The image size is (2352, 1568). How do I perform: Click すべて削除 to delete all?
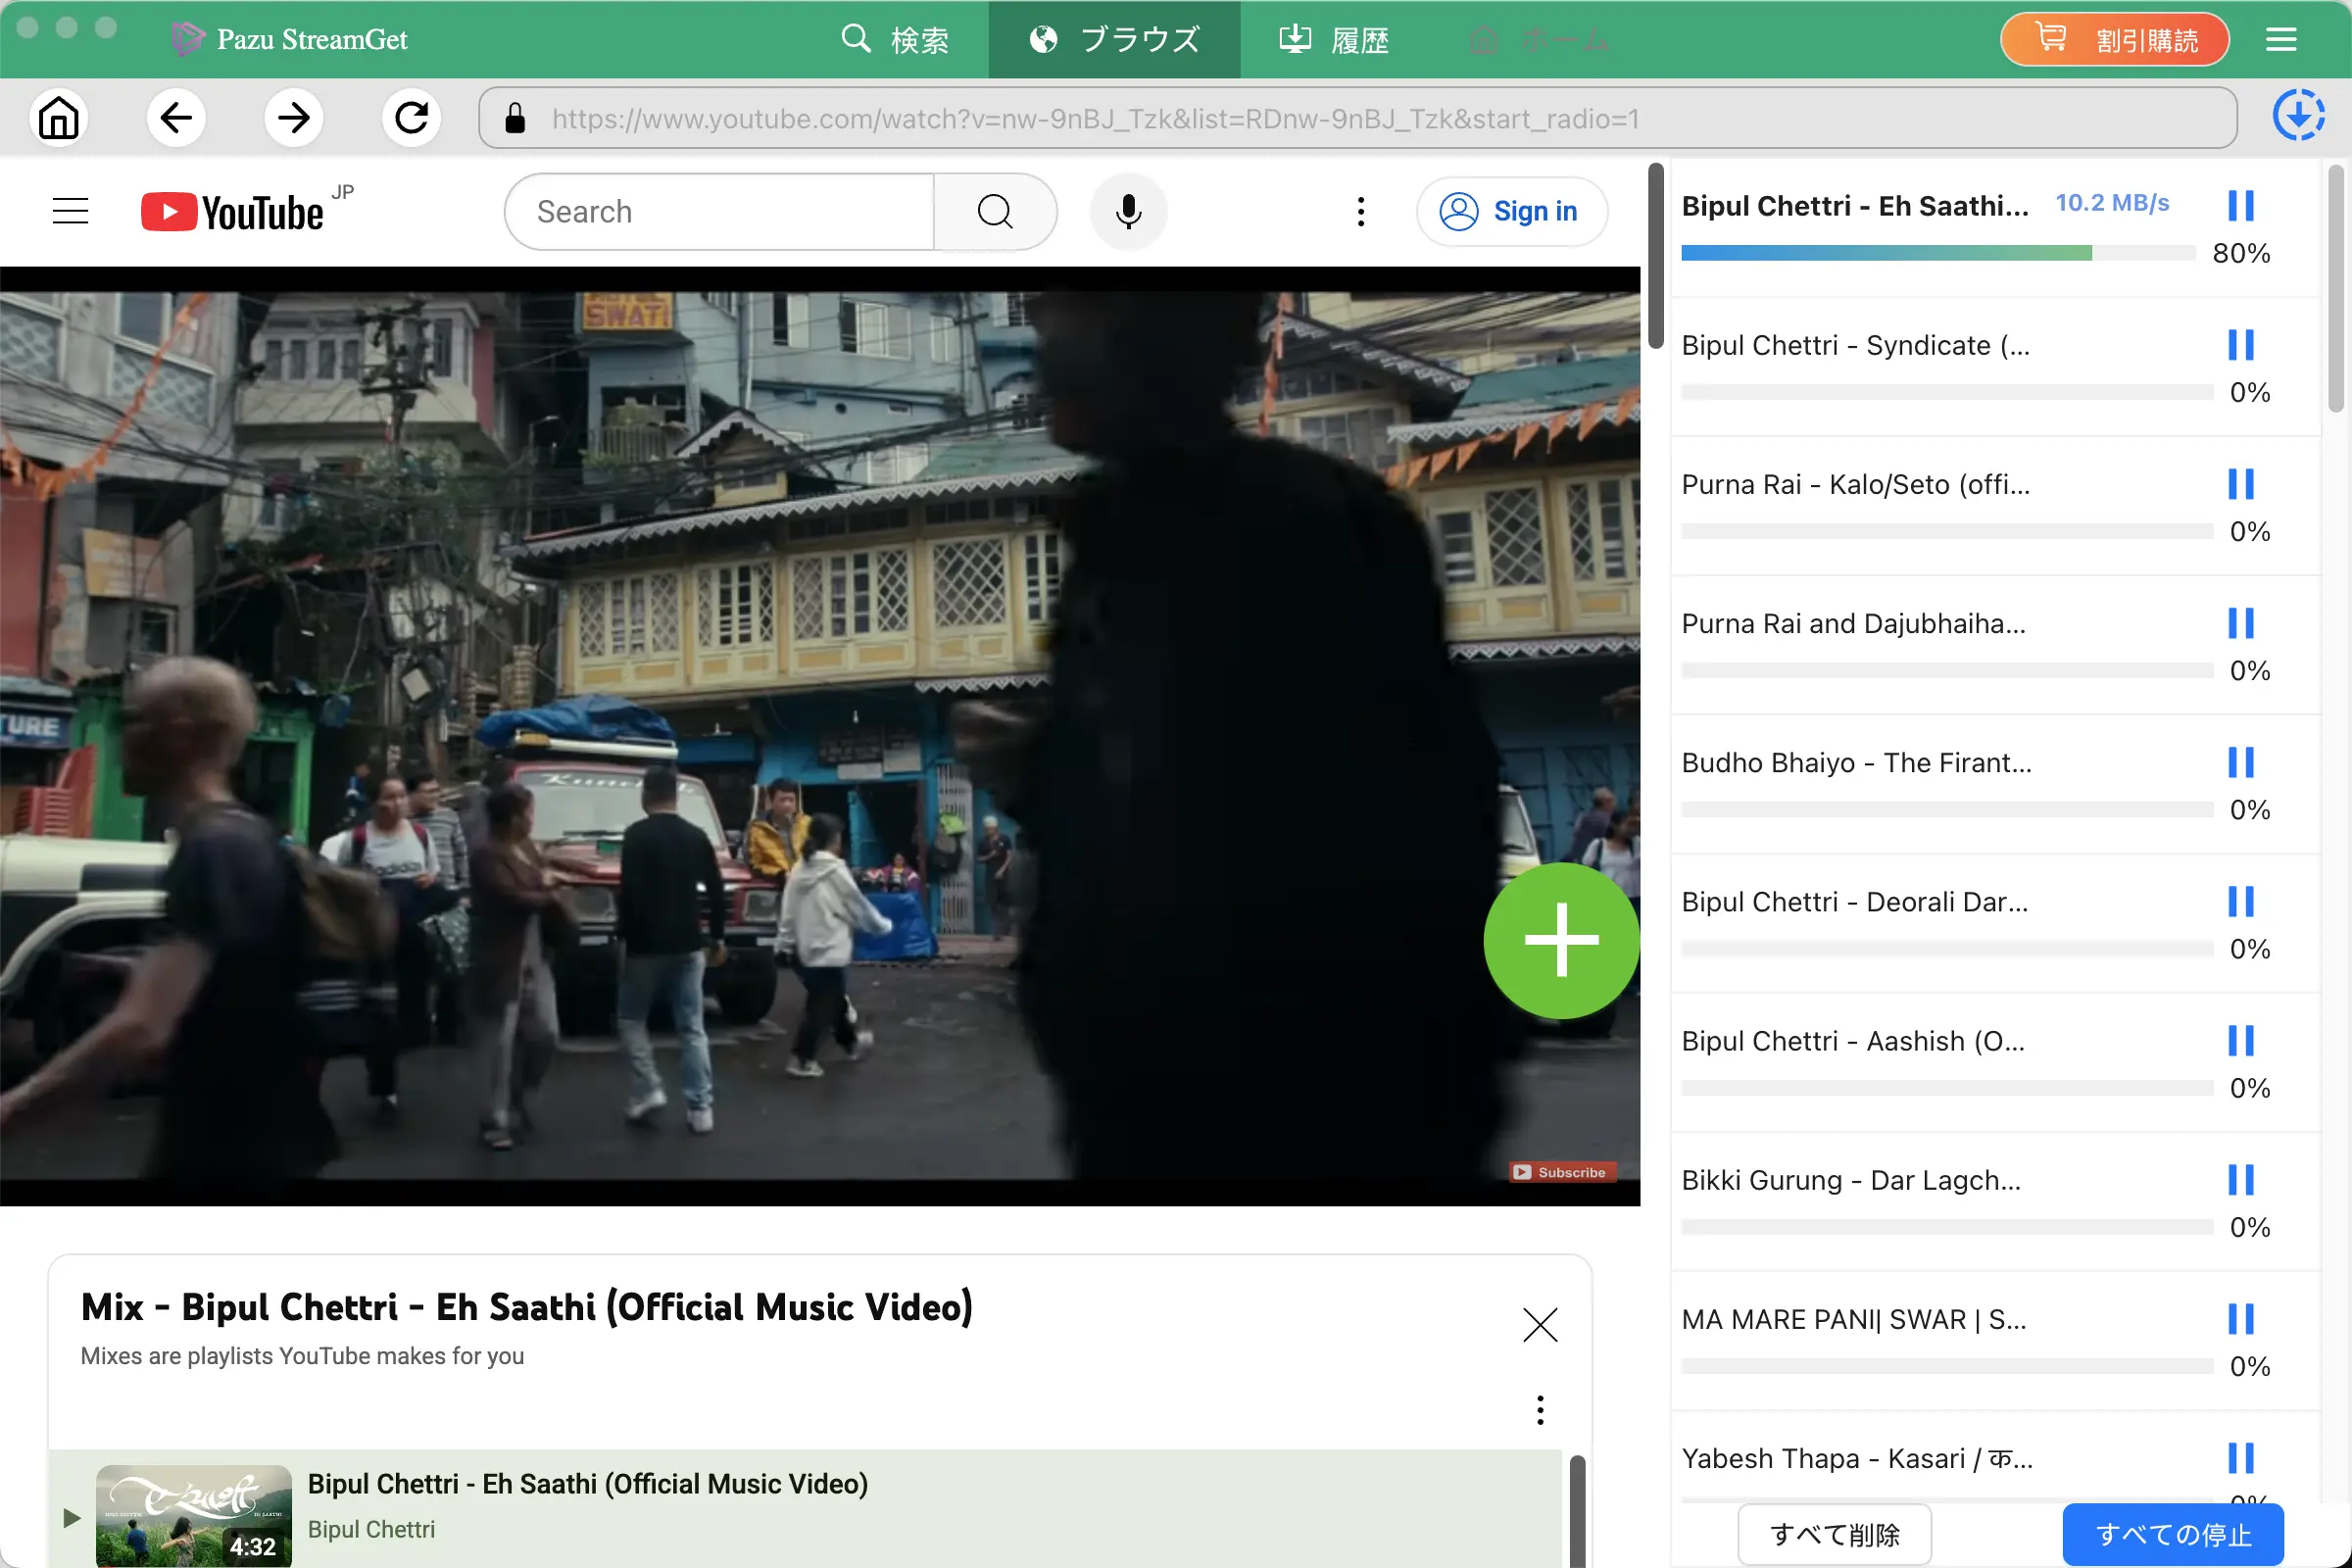[1834, 1534]
